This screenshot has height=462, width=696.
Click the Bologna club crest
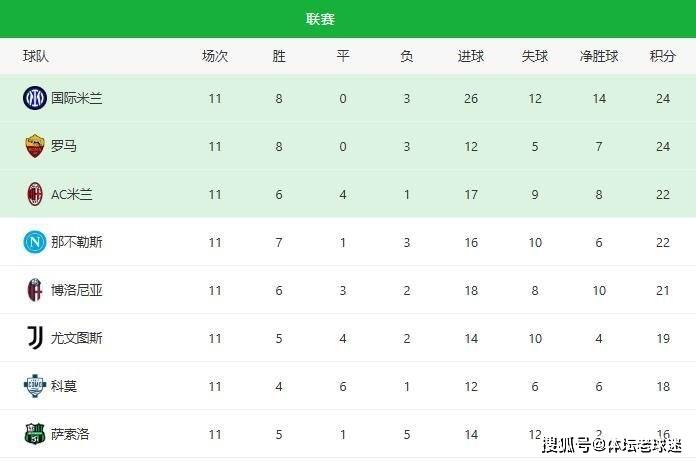[x=35, y=290]
